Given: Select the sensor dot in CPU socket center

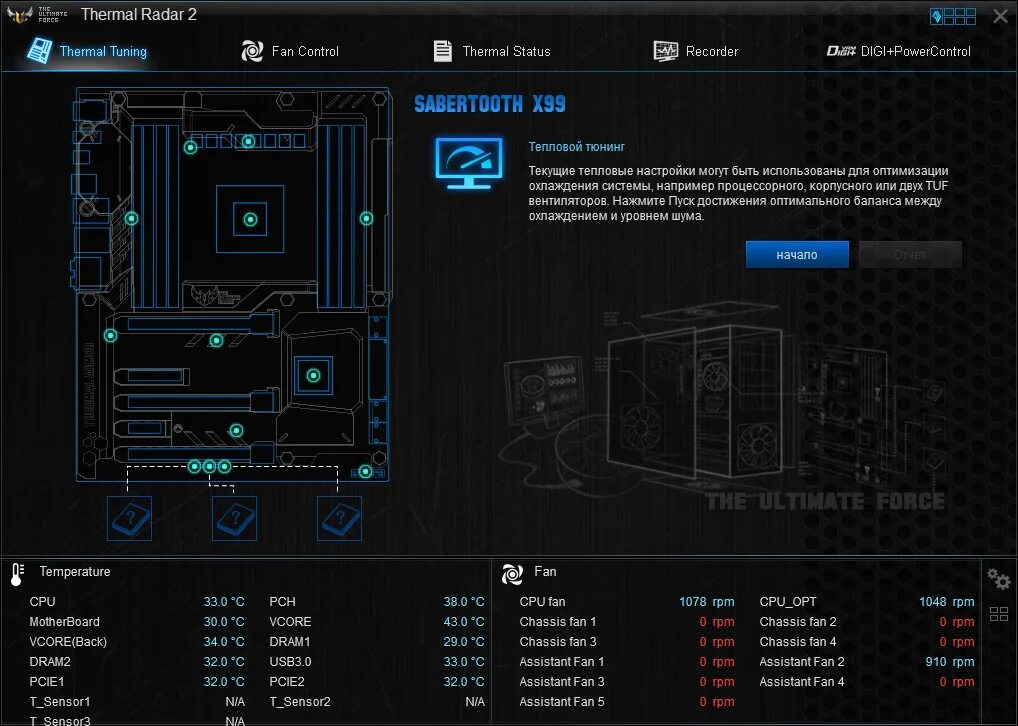Looking at the screenshot, I should click(x=250, y=219).
